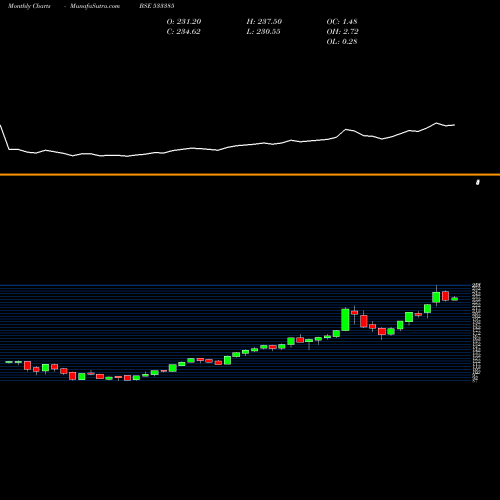Click the 'BSE 533385' symbol text

pyautogui.click(x=157, y=6)
